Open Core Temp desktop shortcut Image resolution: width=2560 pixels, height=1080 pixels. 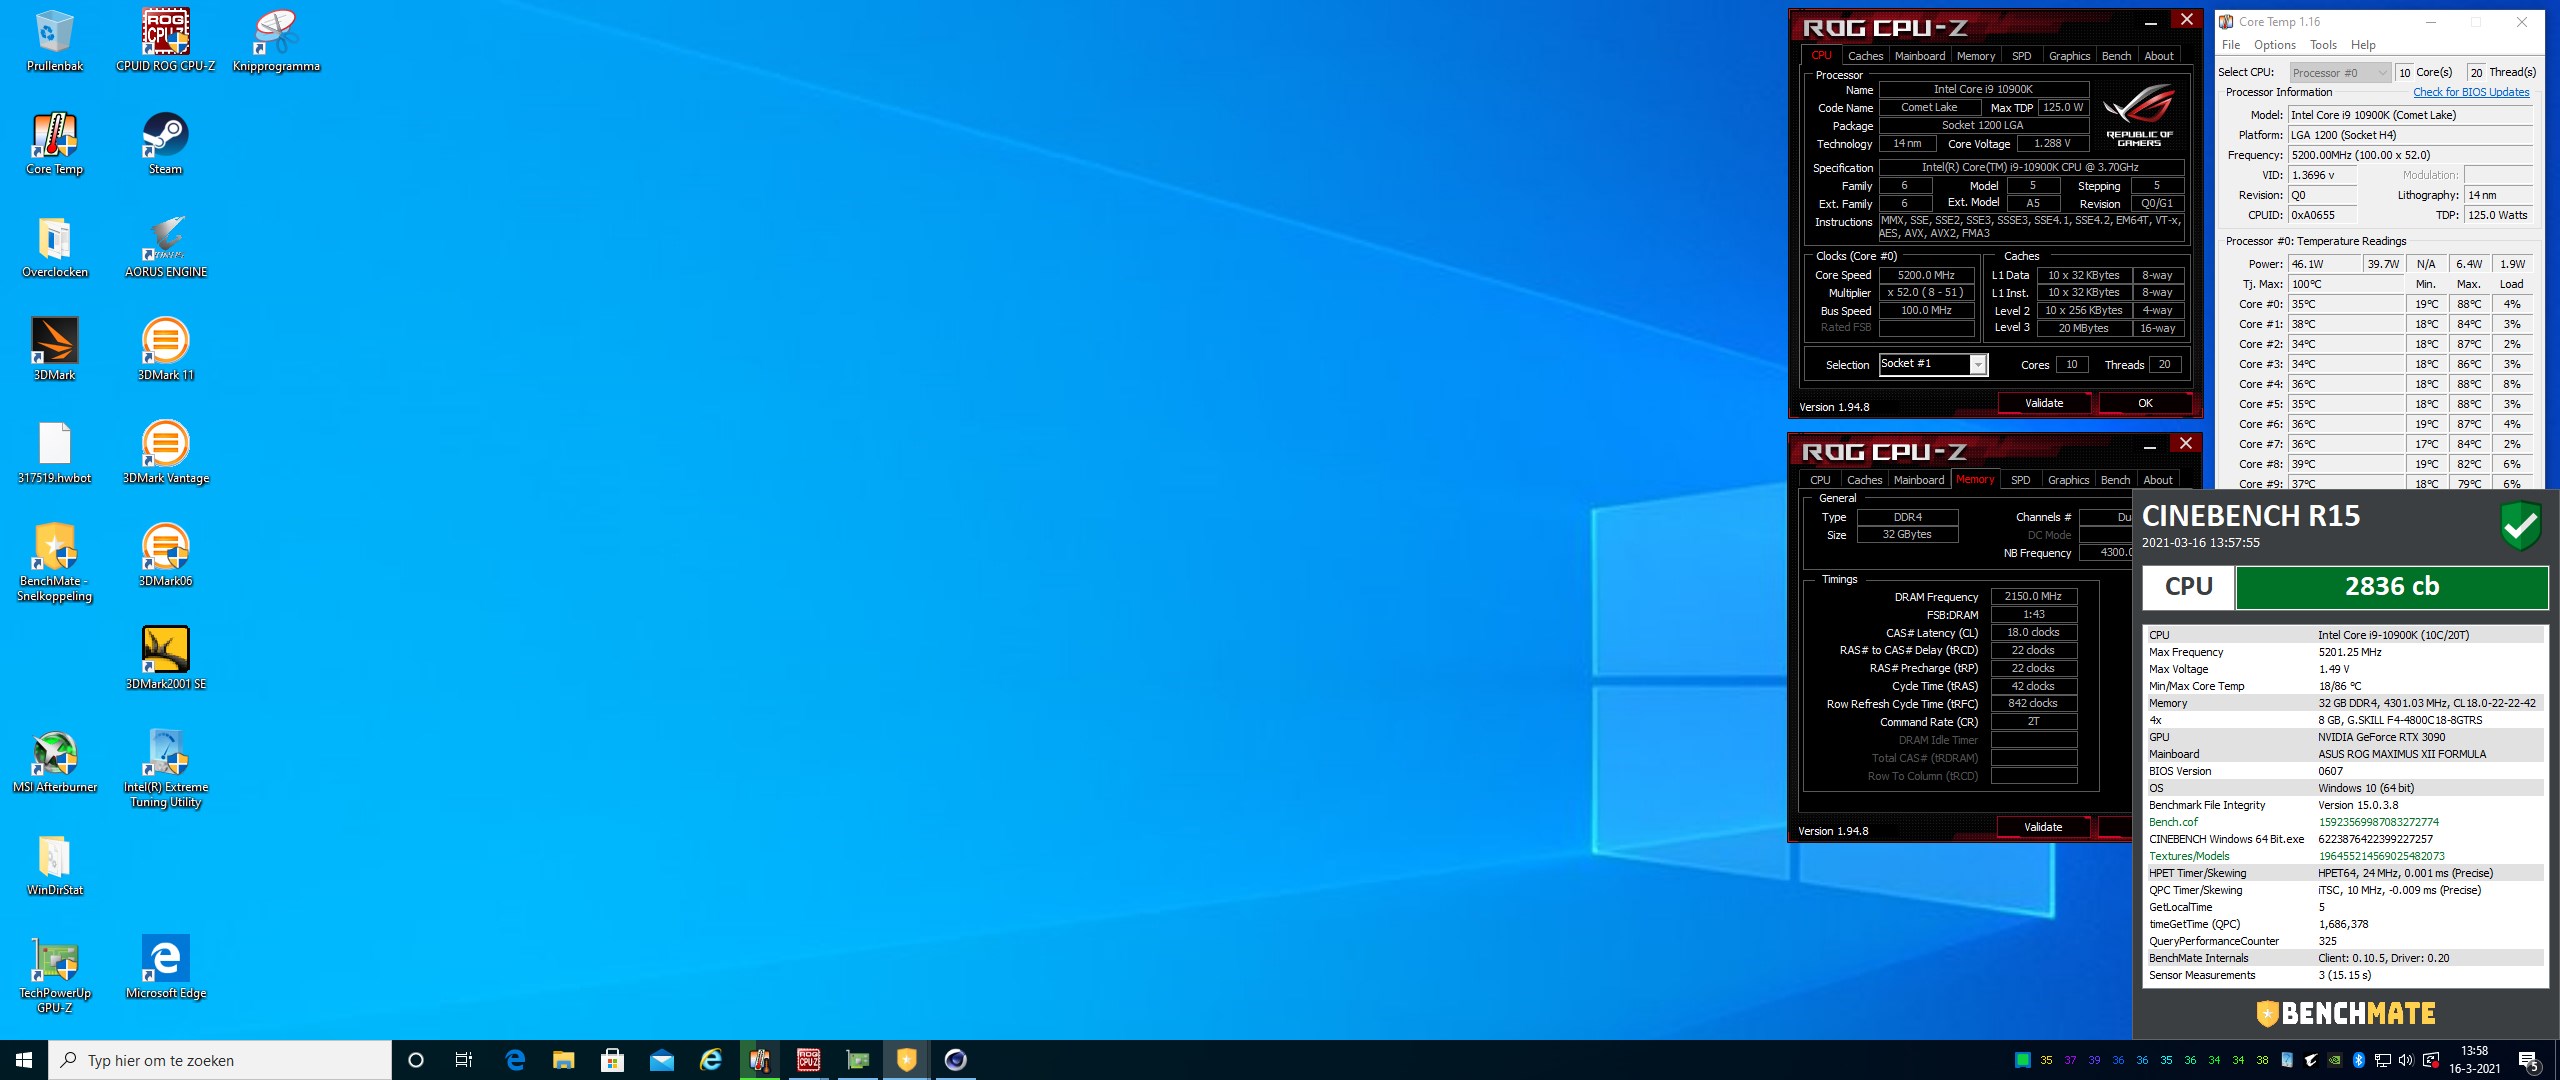tap(54, 144)
